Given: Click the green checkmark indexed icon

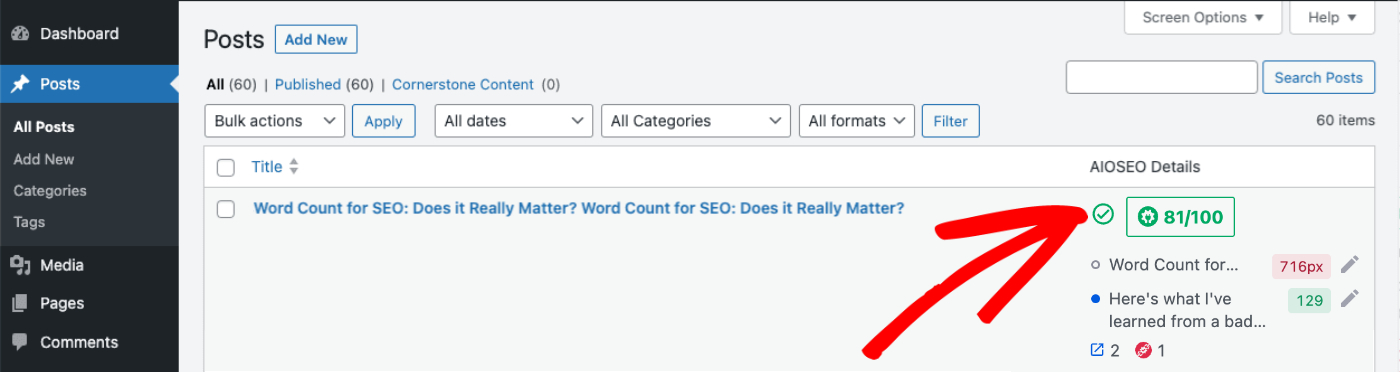Looking at the screenshot, I should [x=1103, y=214].
